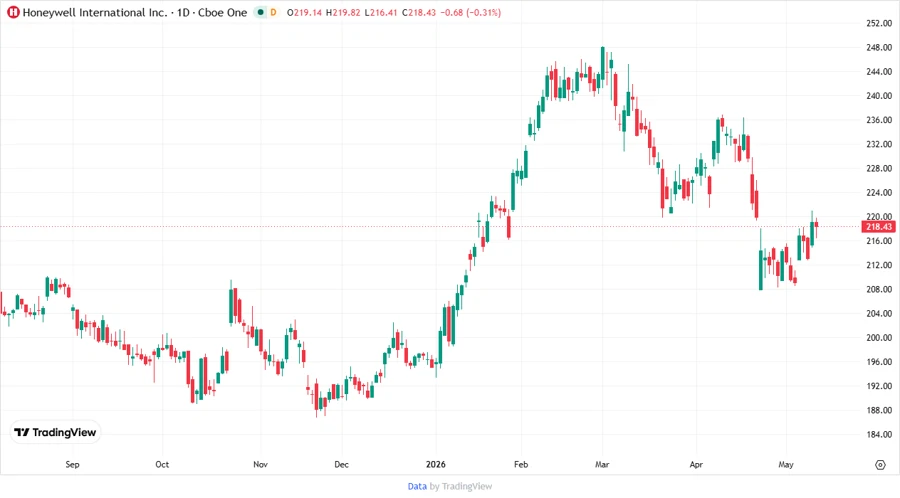The width and height of the screenshot is (900, 498).
Task: Click the change value −0.68 (−0.31%)
Action: point(471,12)
